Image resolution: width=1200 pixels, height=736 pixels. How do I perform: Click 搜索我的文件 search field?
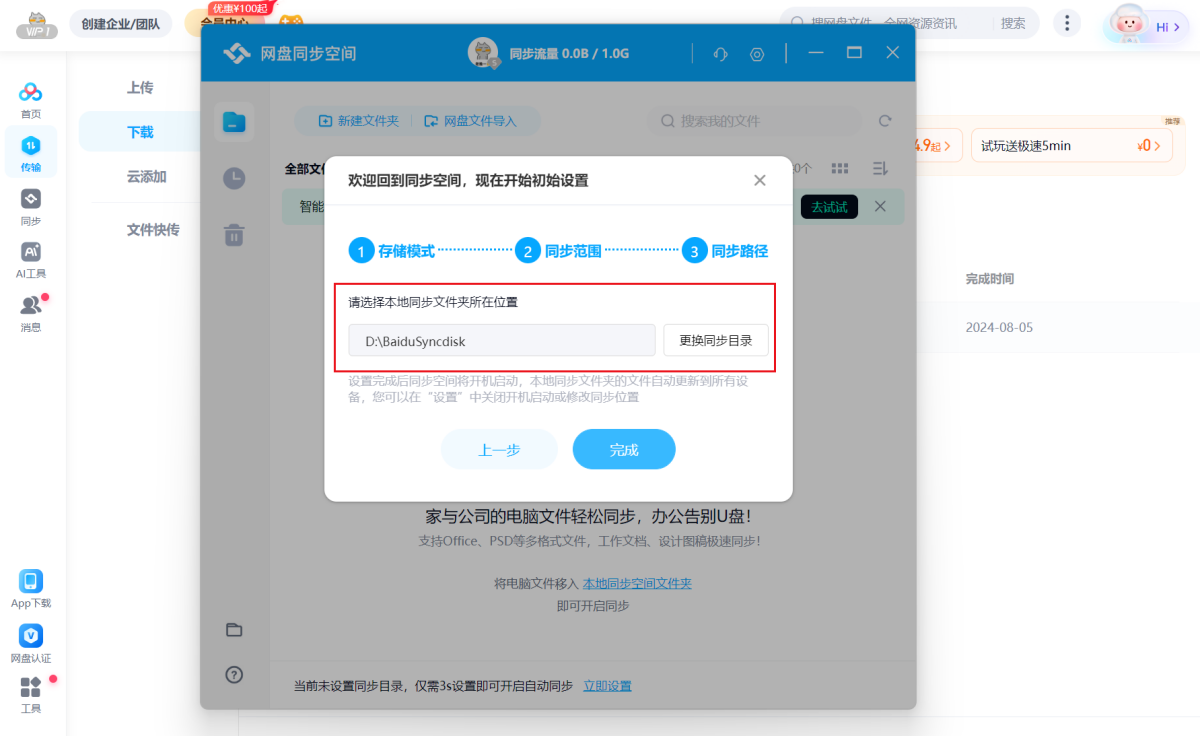click(x=754, y=121)
